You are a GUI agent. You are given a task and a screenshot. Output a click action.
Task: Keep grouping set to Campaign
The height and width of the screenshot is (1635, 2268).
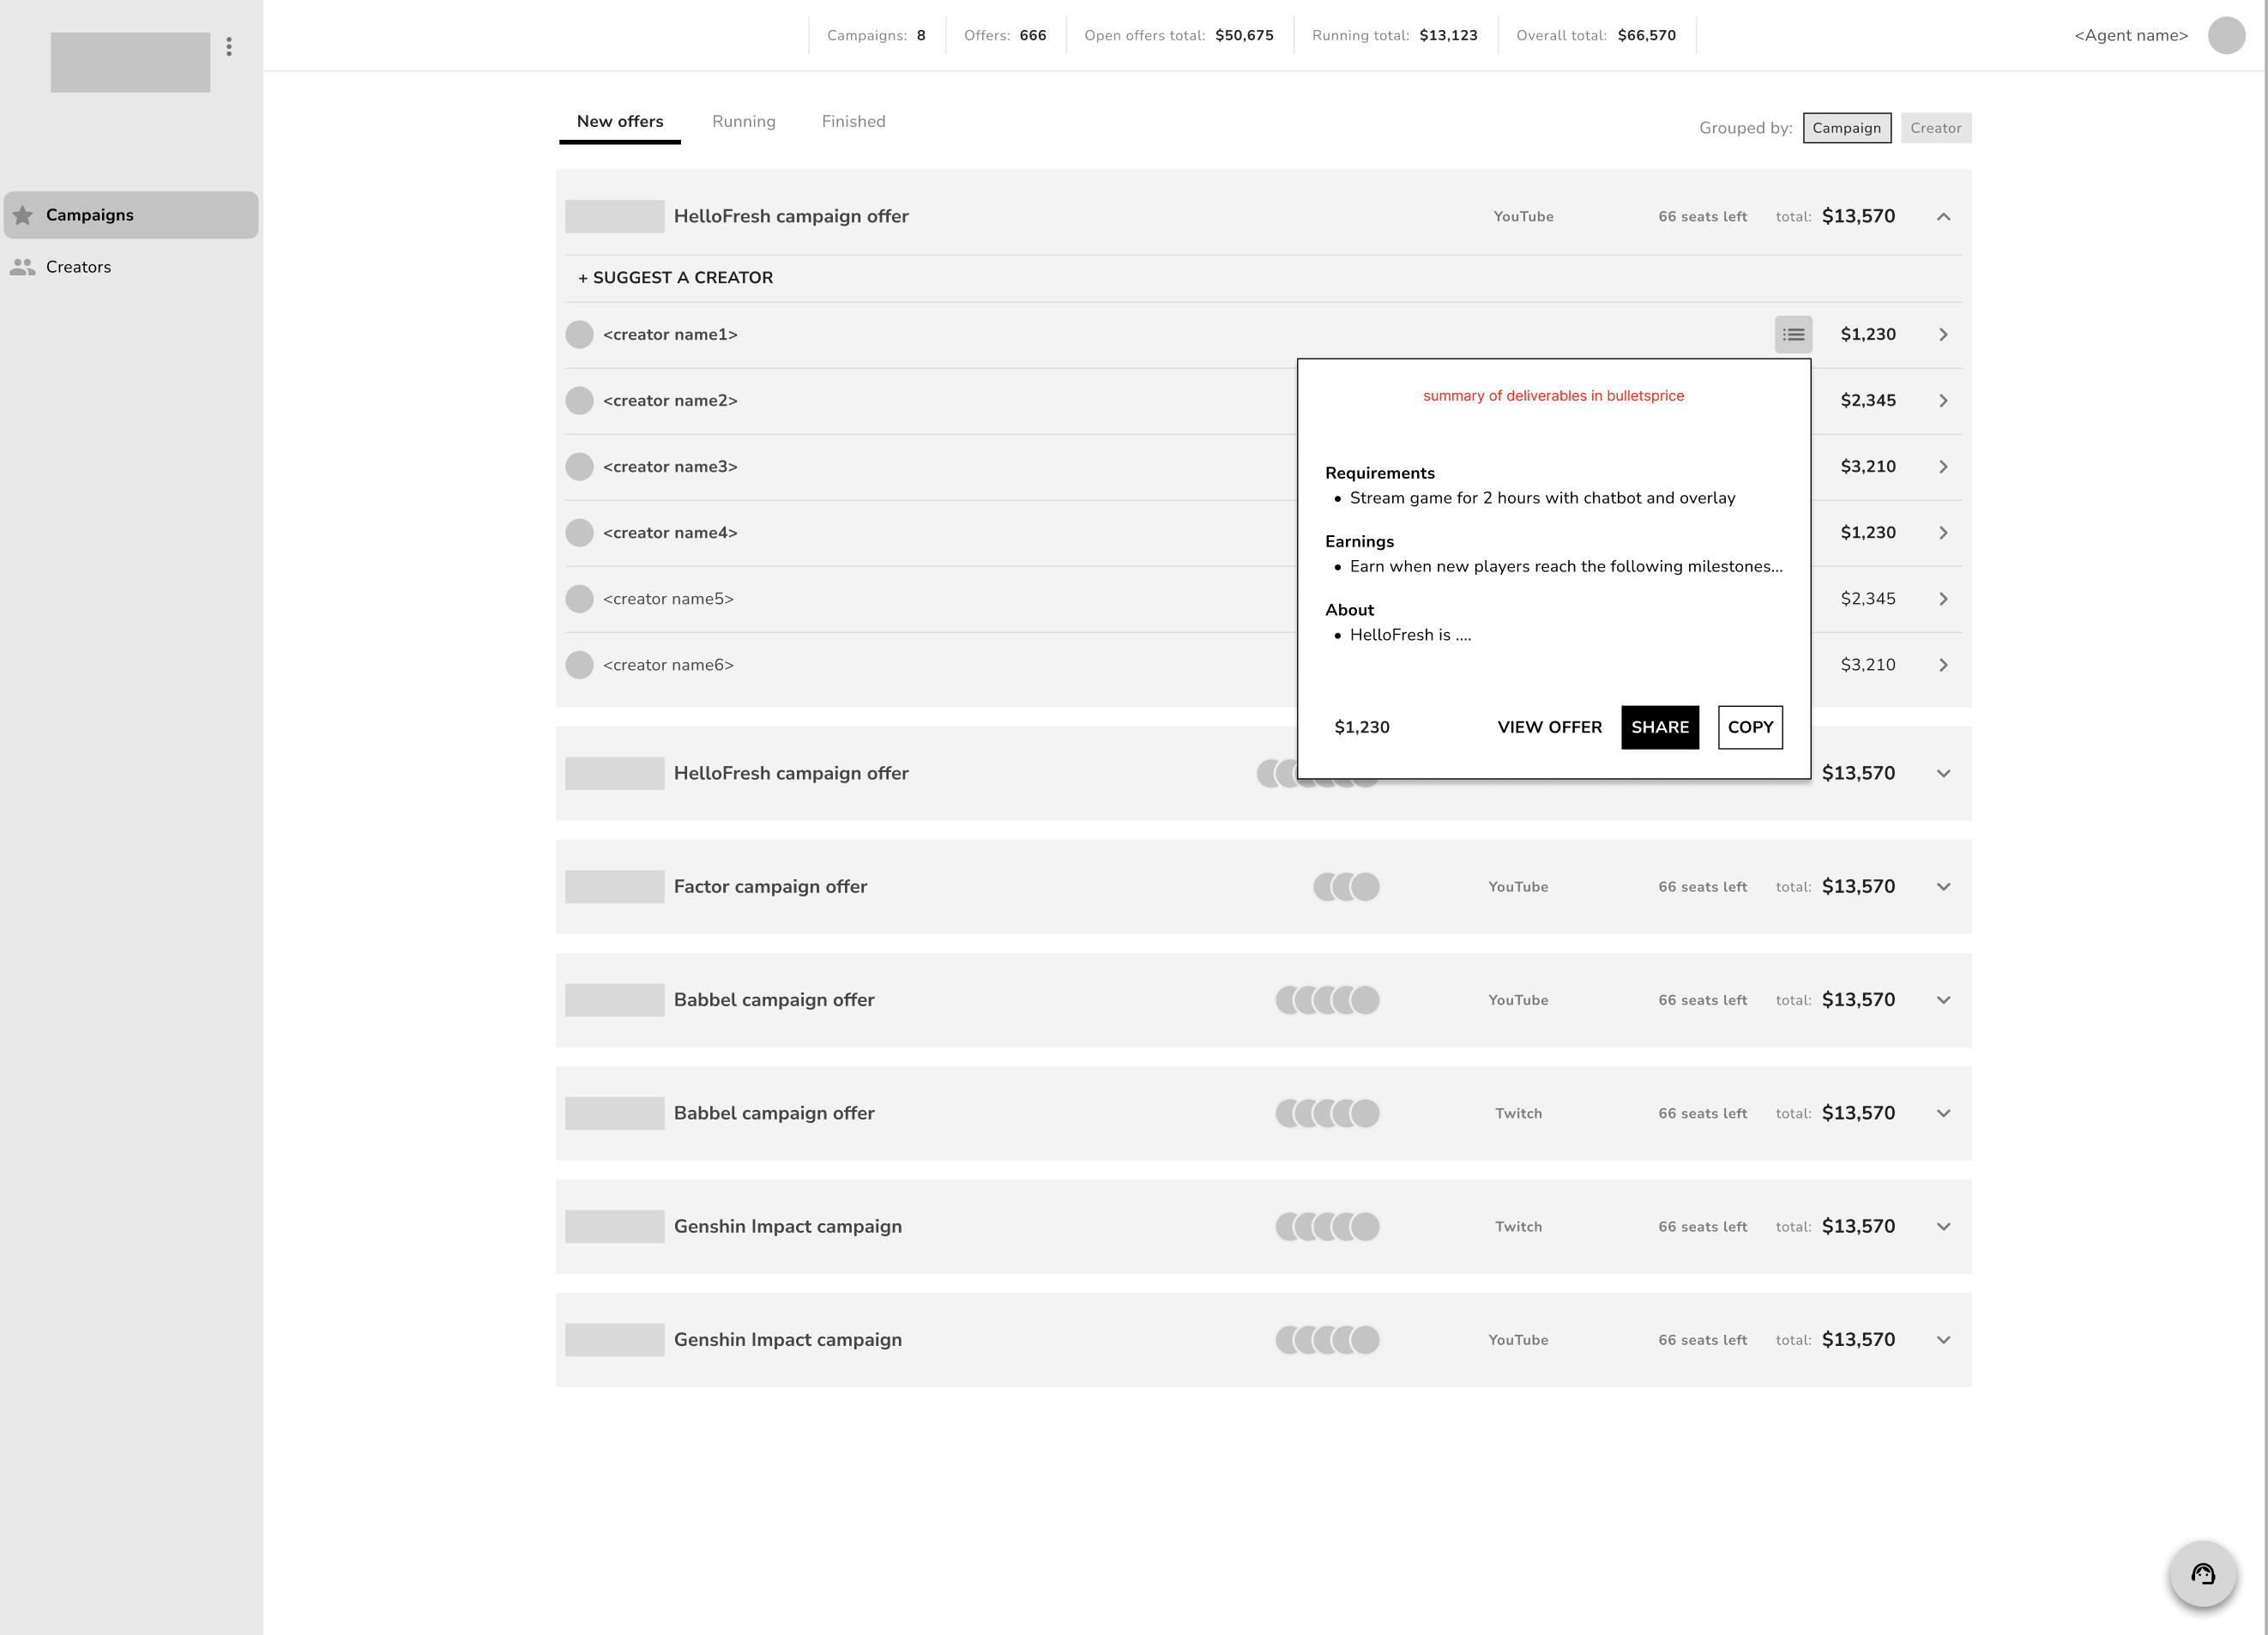click(x=1846, y=127)
